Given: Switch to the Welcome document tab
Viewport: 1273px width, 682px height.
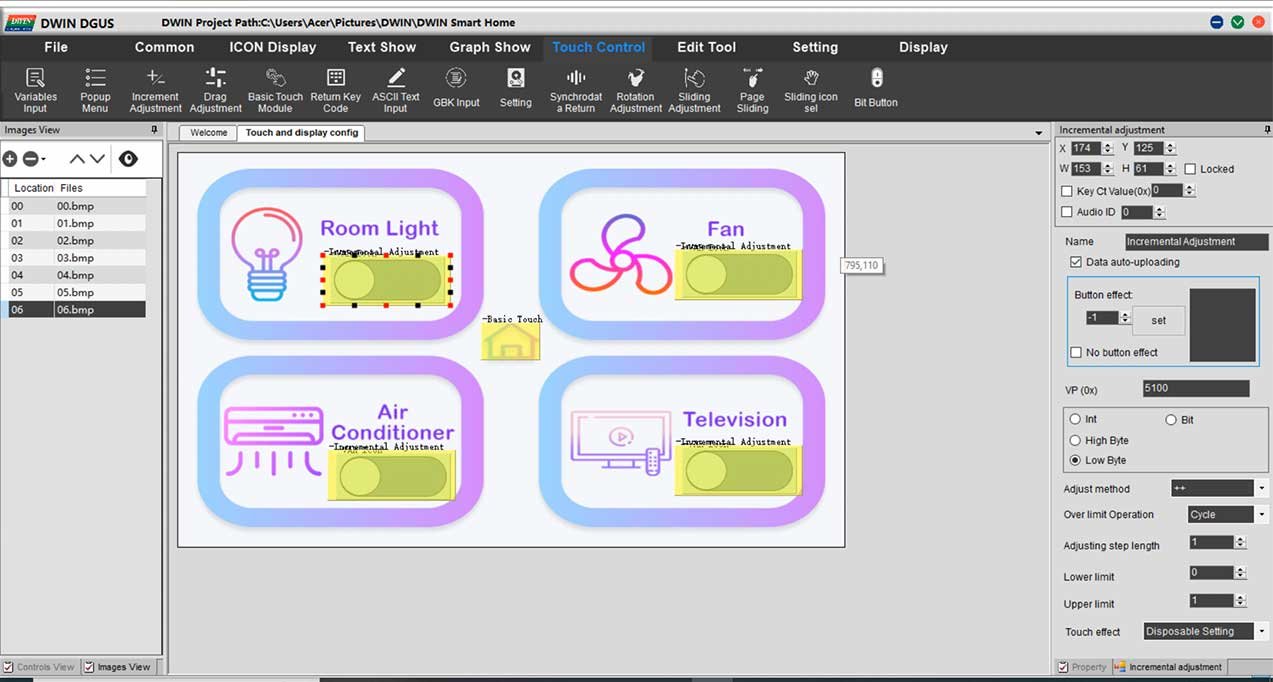Looking at the screenshot, I should (209, 132).
